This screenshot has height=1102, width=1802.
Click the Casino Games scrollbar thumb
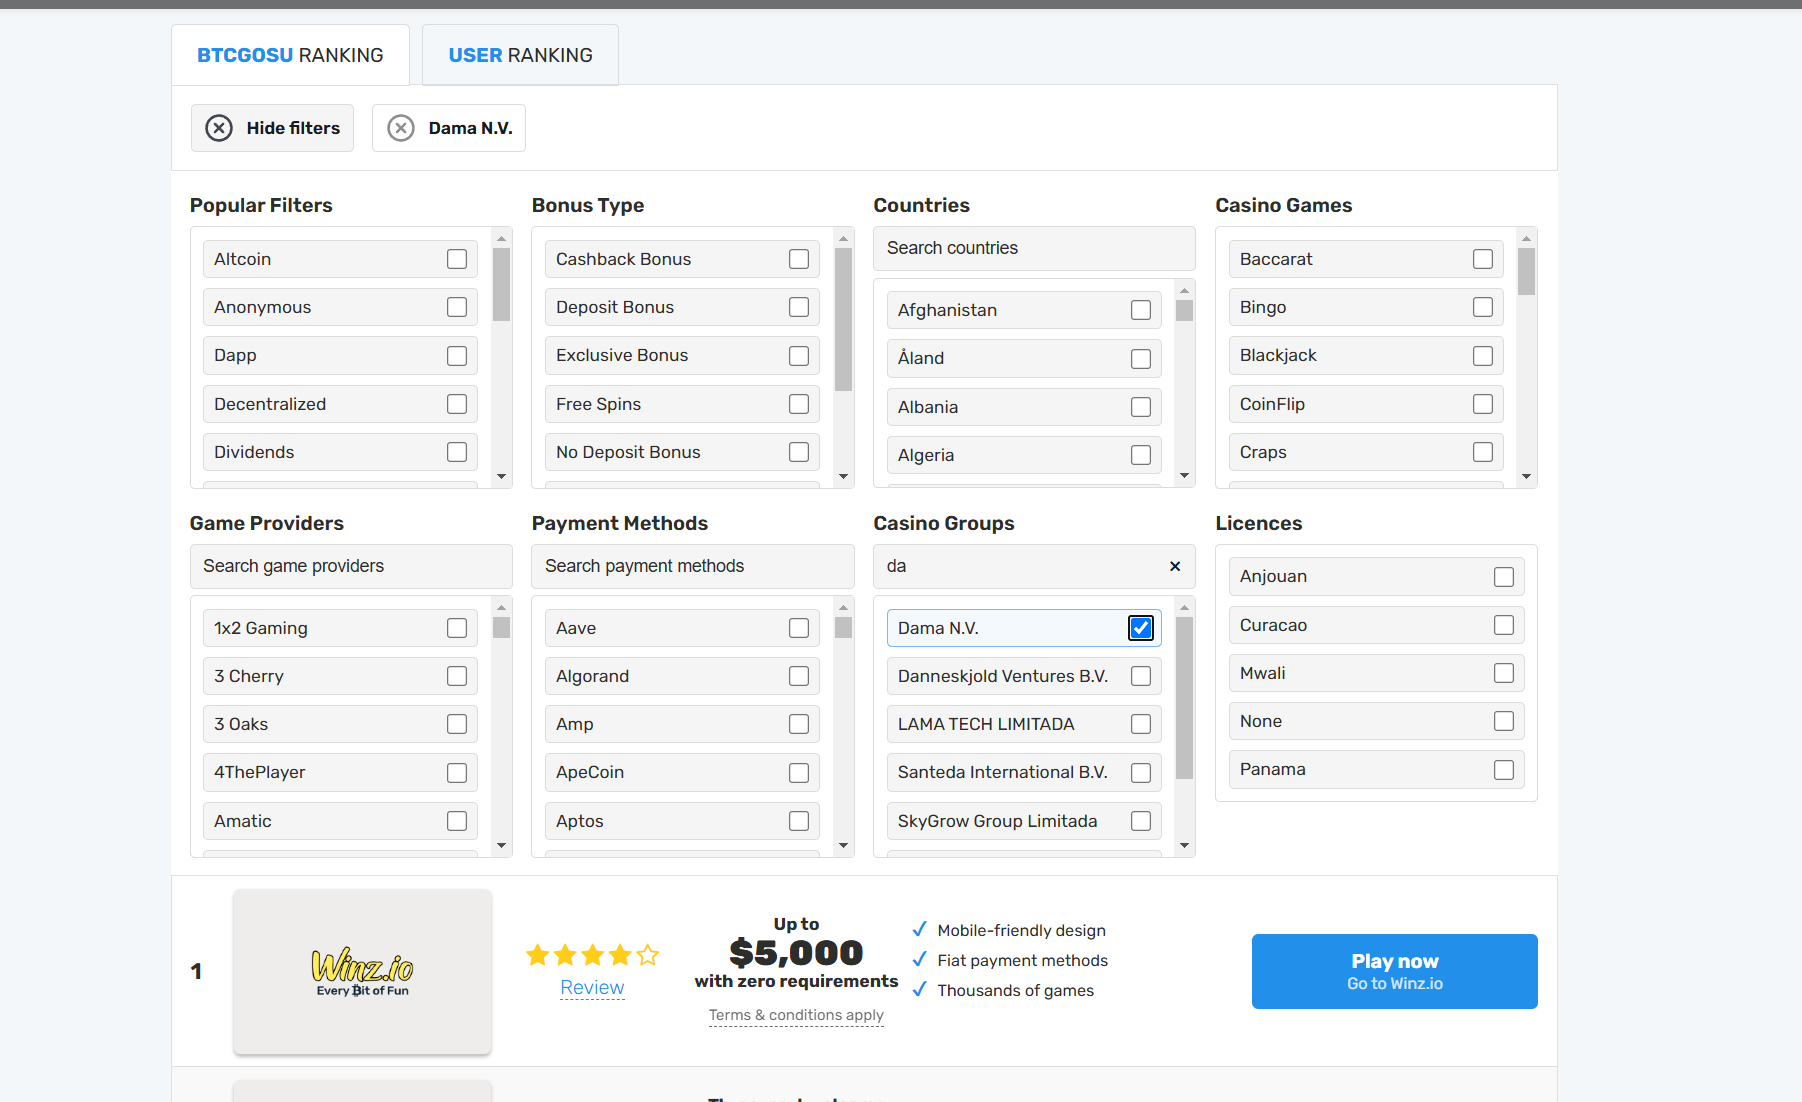point(1526,271)
